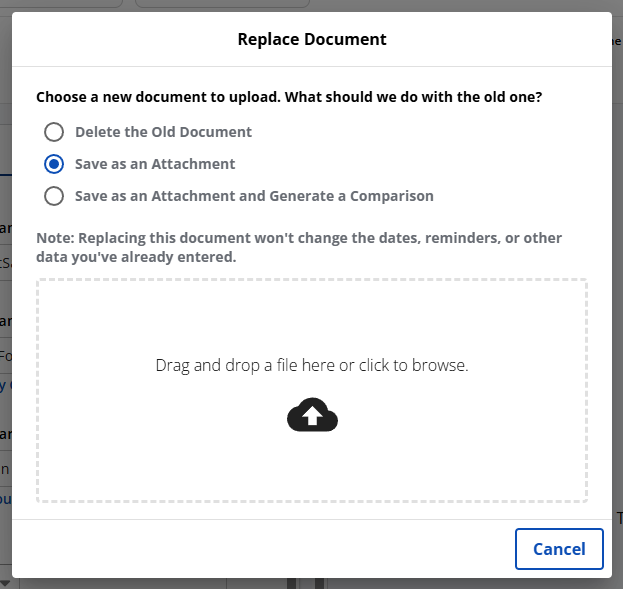The height and width of the screenshot is (589, 623).
Task: Click the dimmed background right of the dialog
Action: 618,300
